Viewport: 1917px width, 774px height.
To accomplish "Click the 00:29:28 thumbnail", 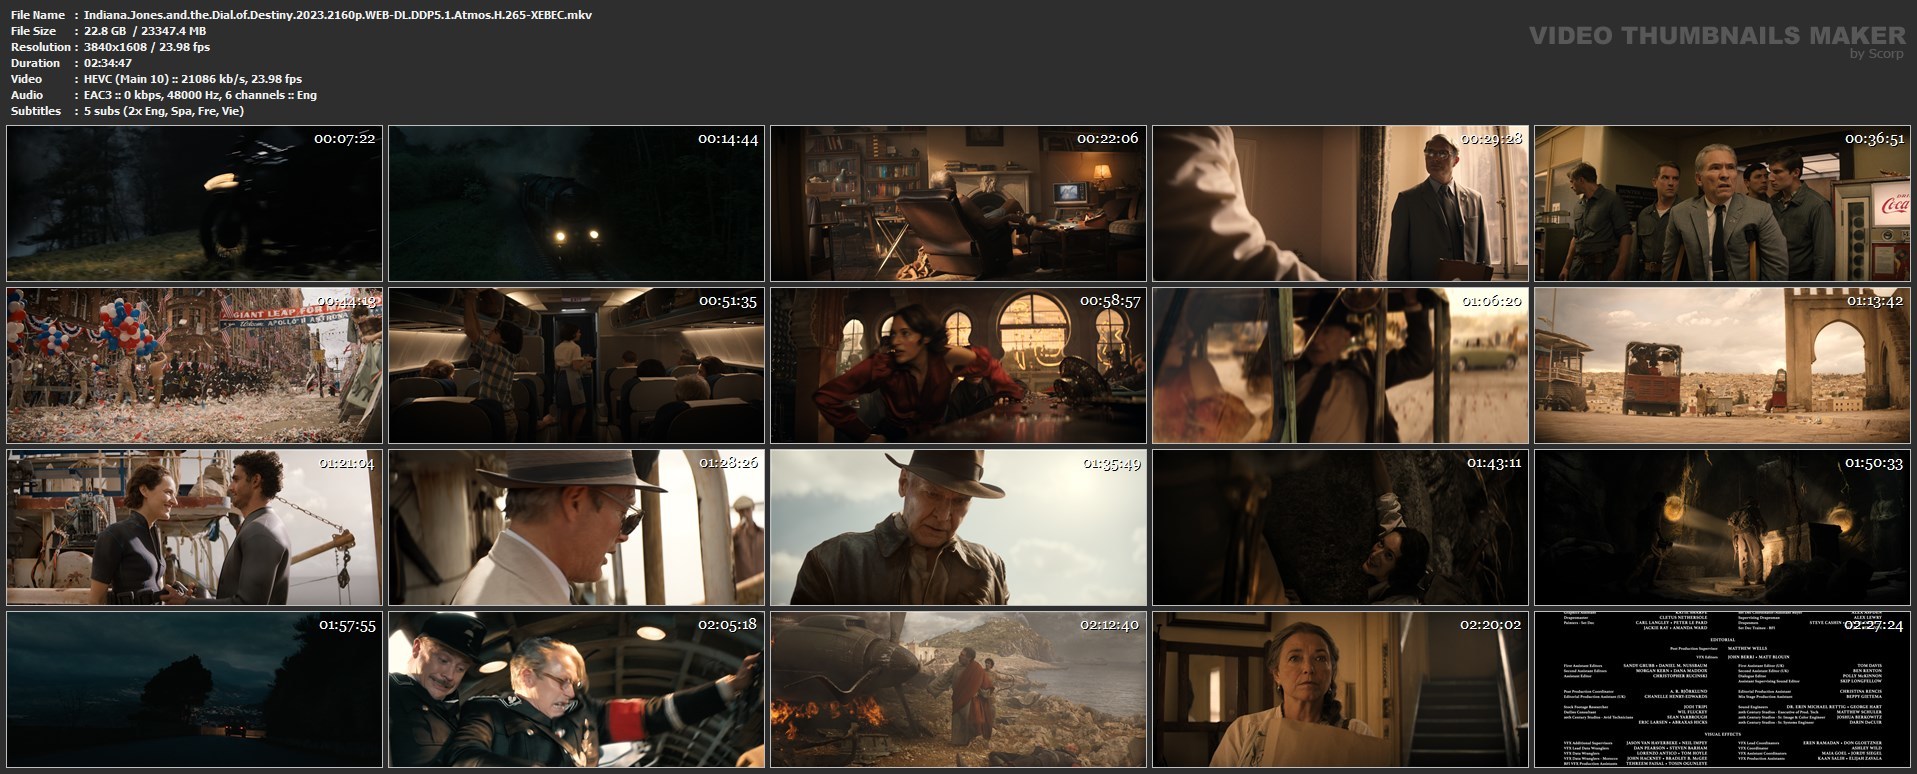I will (1340, 203).
